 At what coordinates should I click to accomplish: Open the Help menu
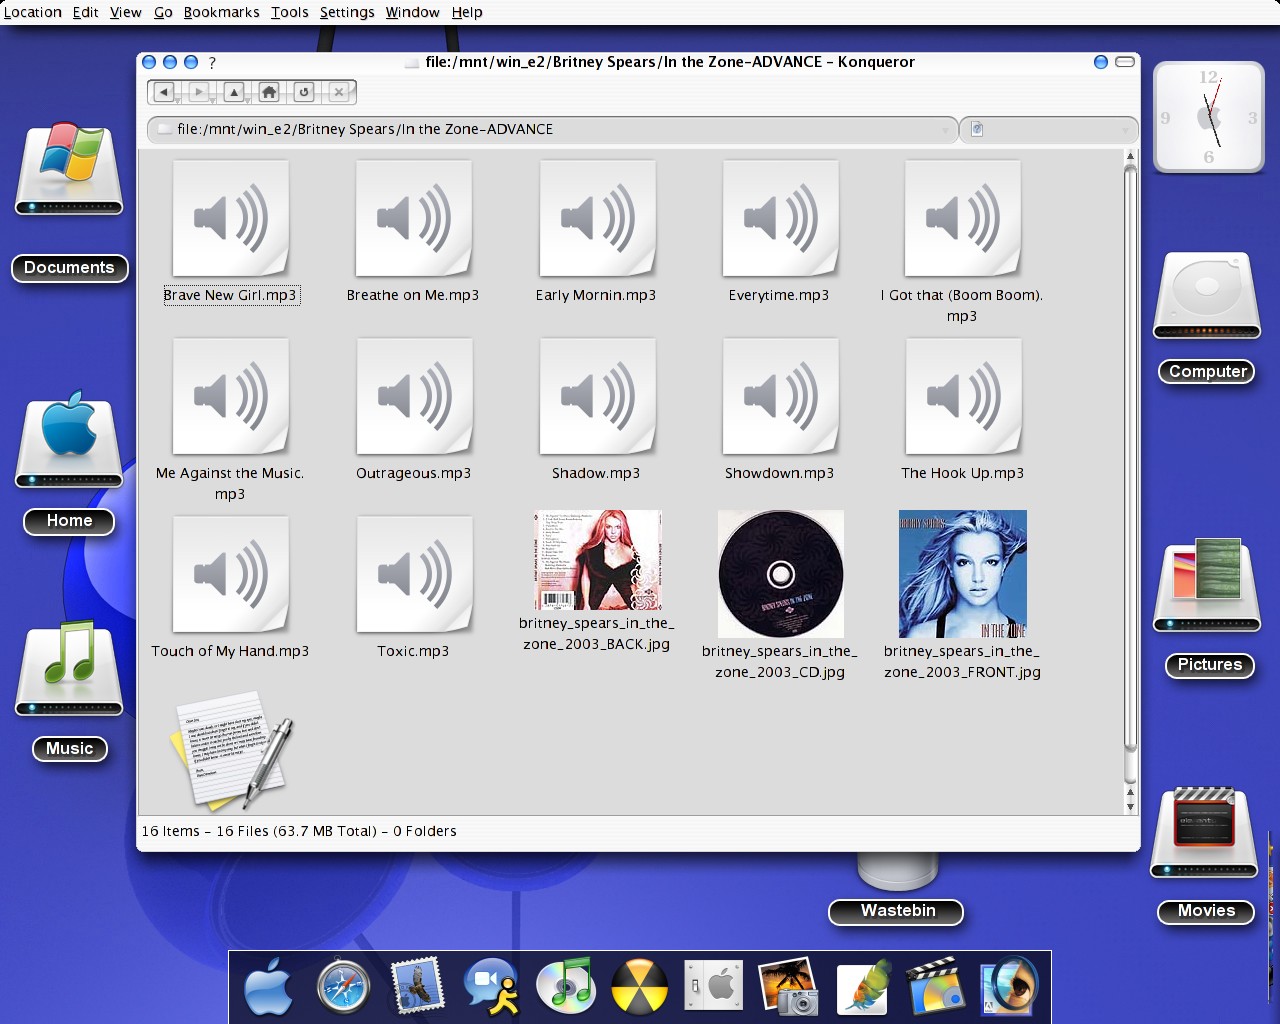(x=467, y=12)
